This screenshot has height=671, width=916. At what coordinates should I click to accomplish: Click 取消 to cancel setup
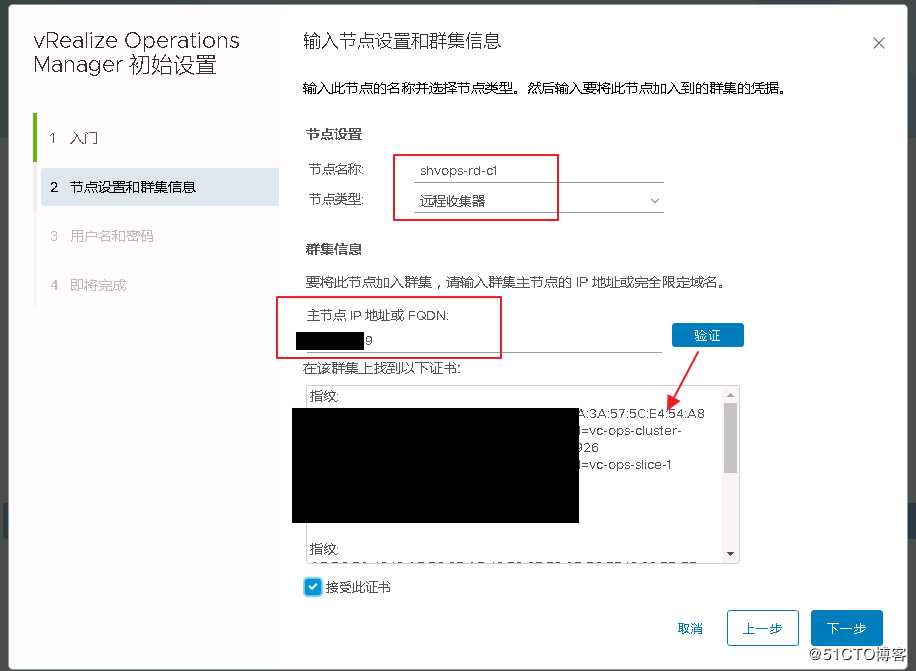[x=690, y=628]
